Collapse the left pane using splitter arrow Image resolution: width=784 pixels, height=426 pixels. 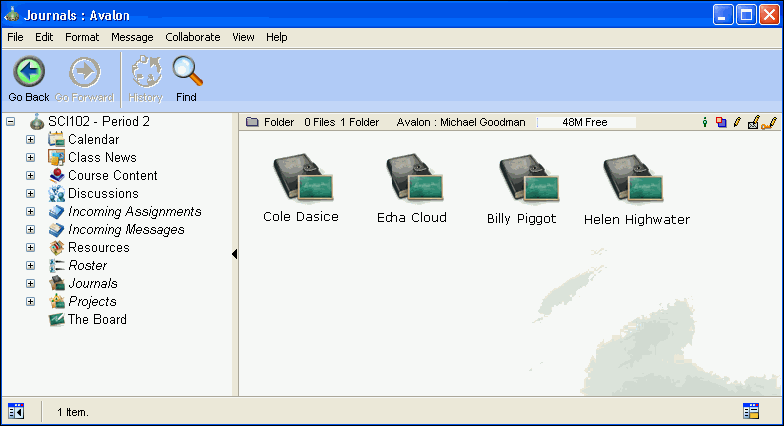pyautogui.click(x=234, y=254)
